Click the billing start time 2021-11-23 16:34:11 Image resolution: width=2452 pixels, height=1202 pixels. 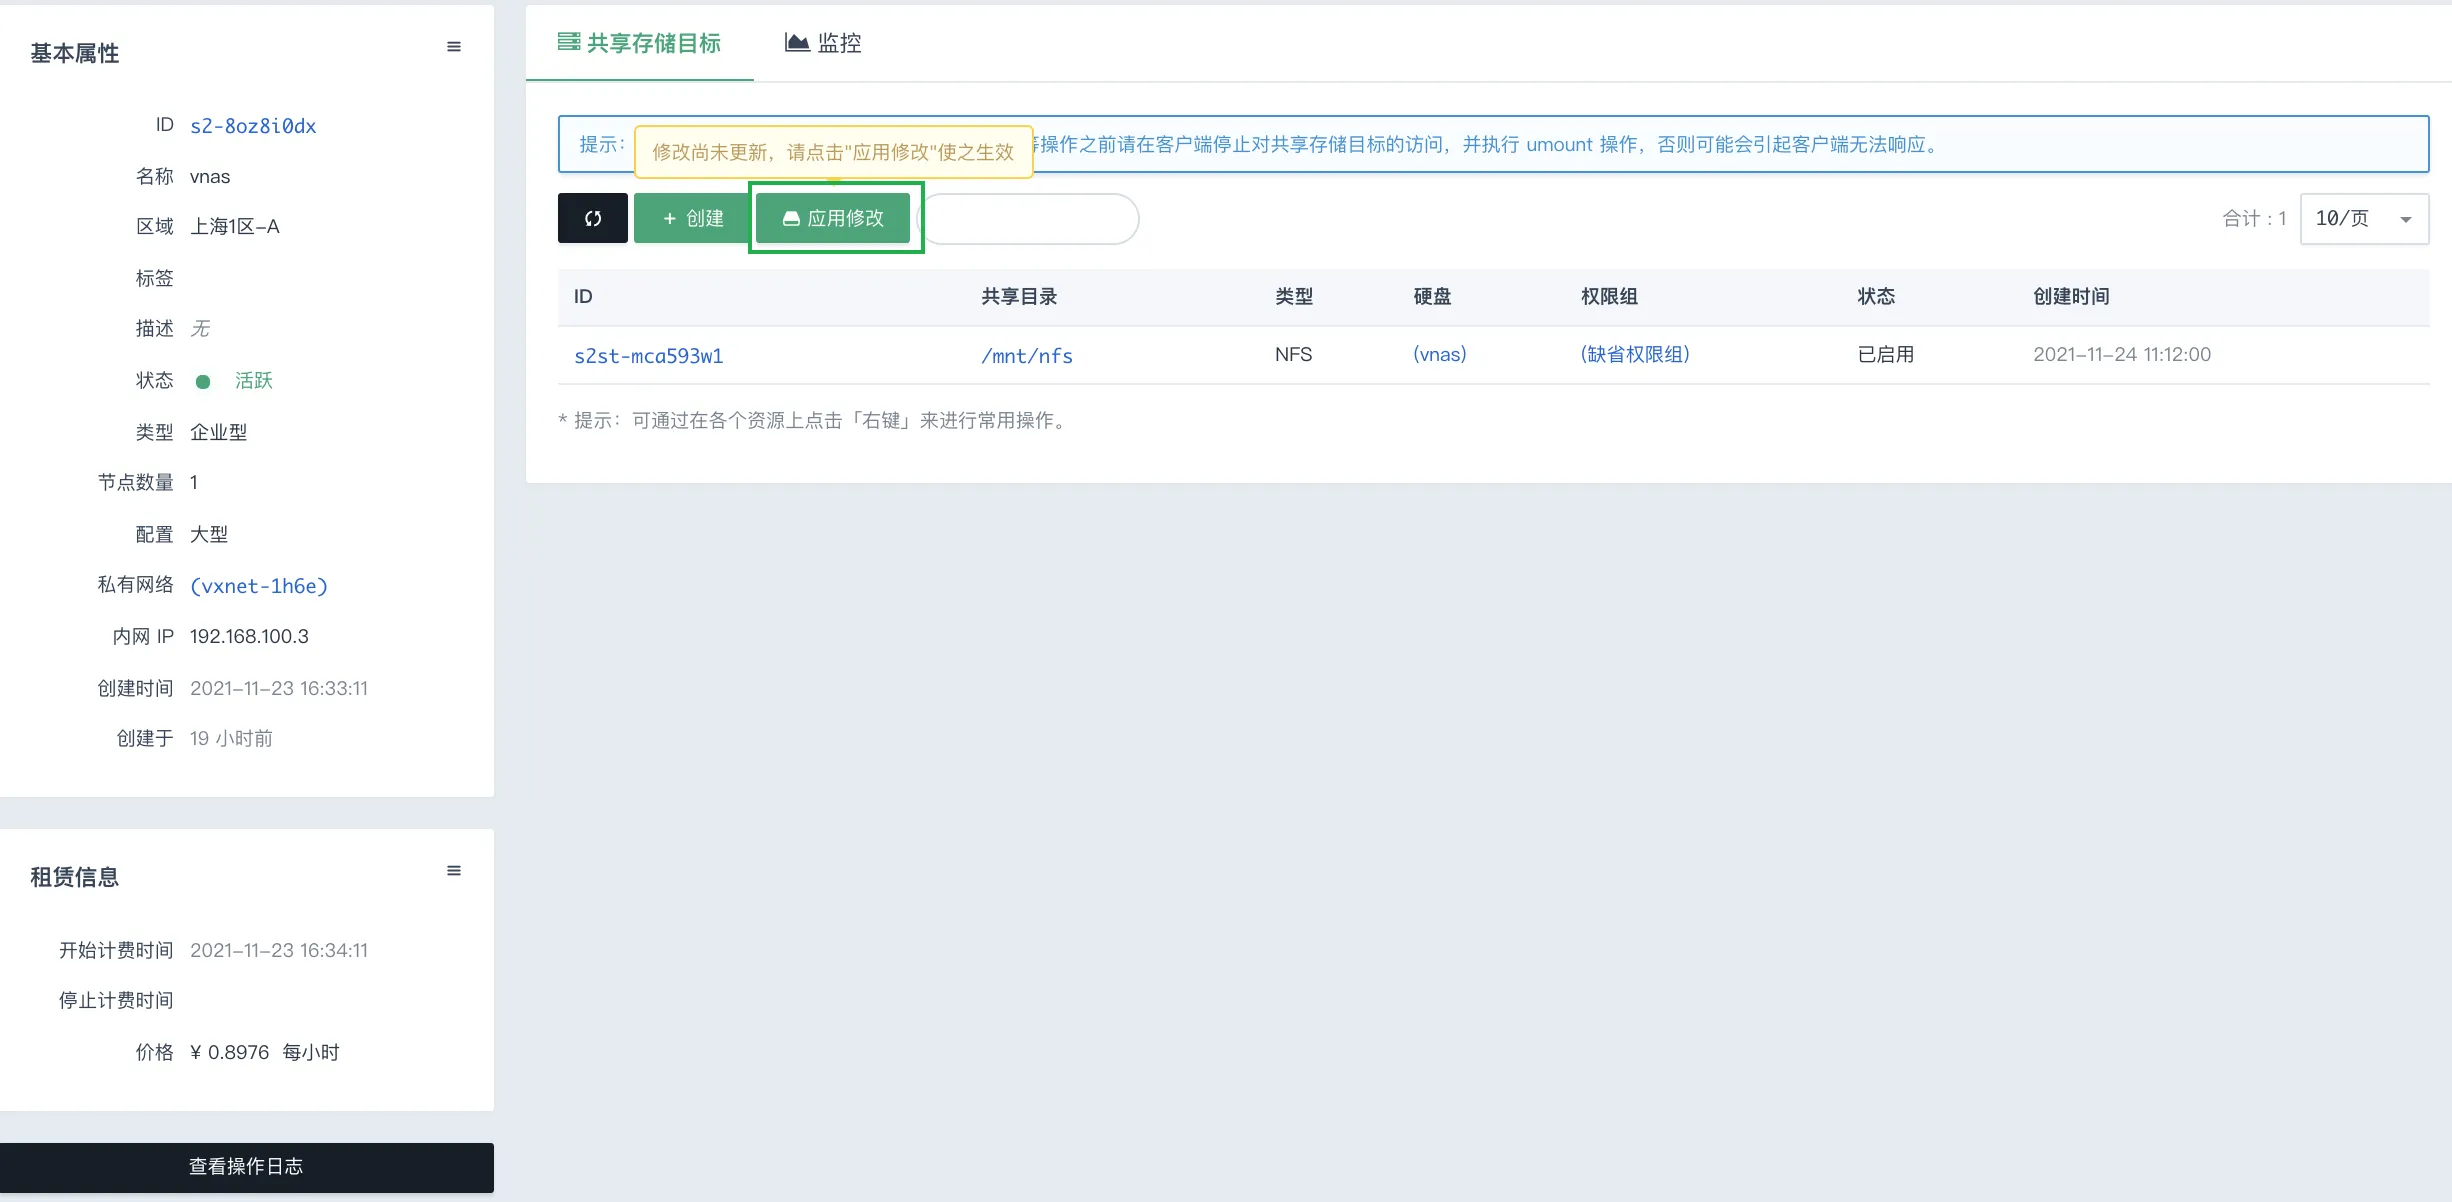[279, 950]
